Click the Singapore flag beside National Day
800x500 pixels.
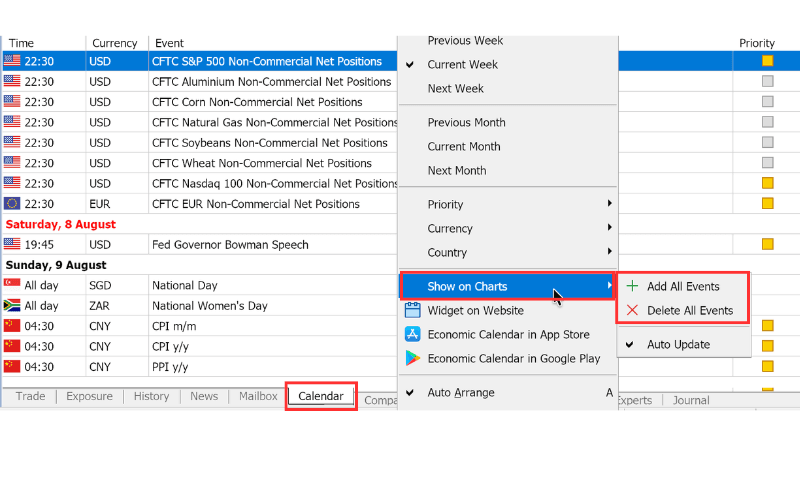[x=12, y=284]
